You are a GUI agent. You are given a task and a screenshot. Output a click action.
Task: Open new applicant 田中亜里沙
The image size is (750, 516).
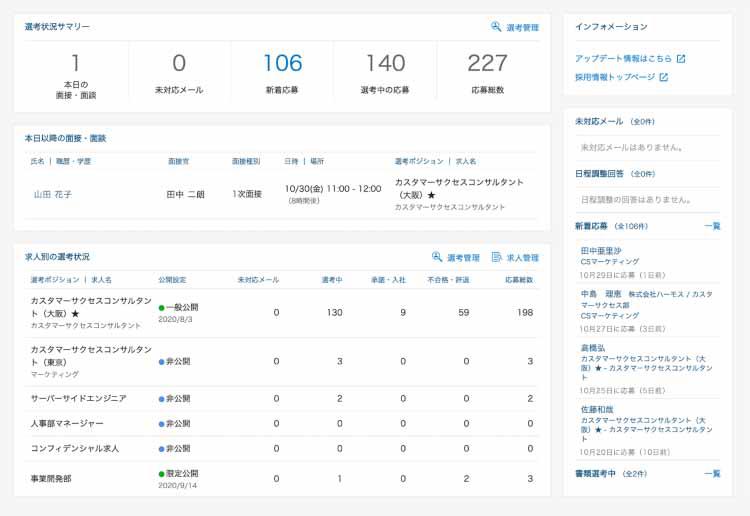point(601,251)
